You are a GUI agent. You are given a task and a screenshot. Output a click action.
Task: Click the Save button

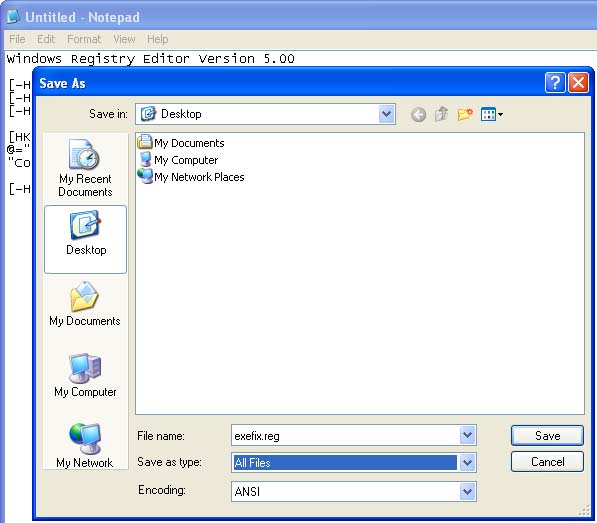tap(547, 435)
